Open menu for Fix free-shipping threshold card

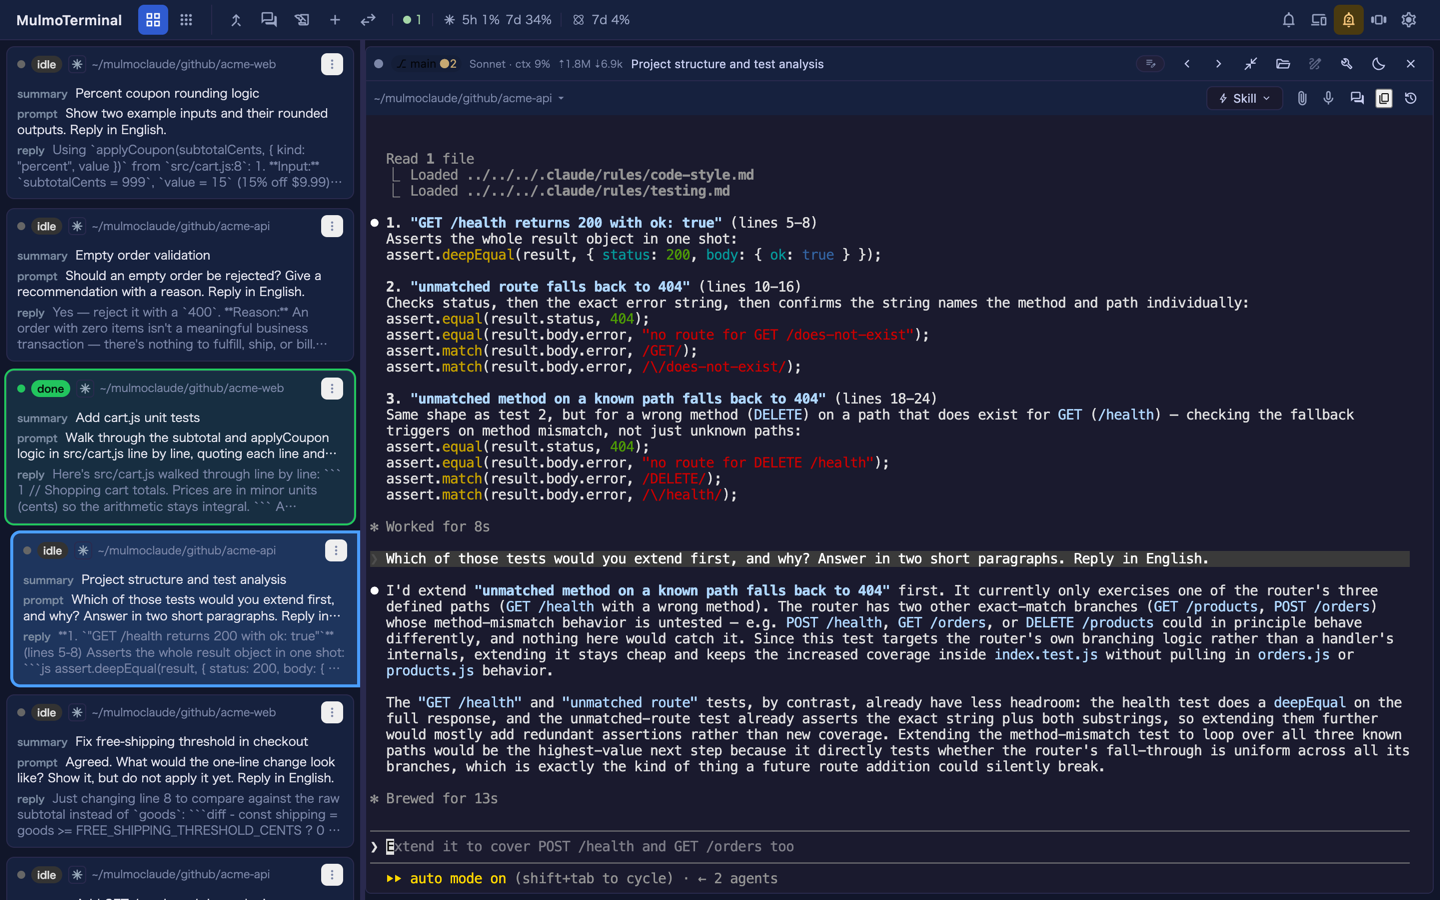(x=332, y=712)
